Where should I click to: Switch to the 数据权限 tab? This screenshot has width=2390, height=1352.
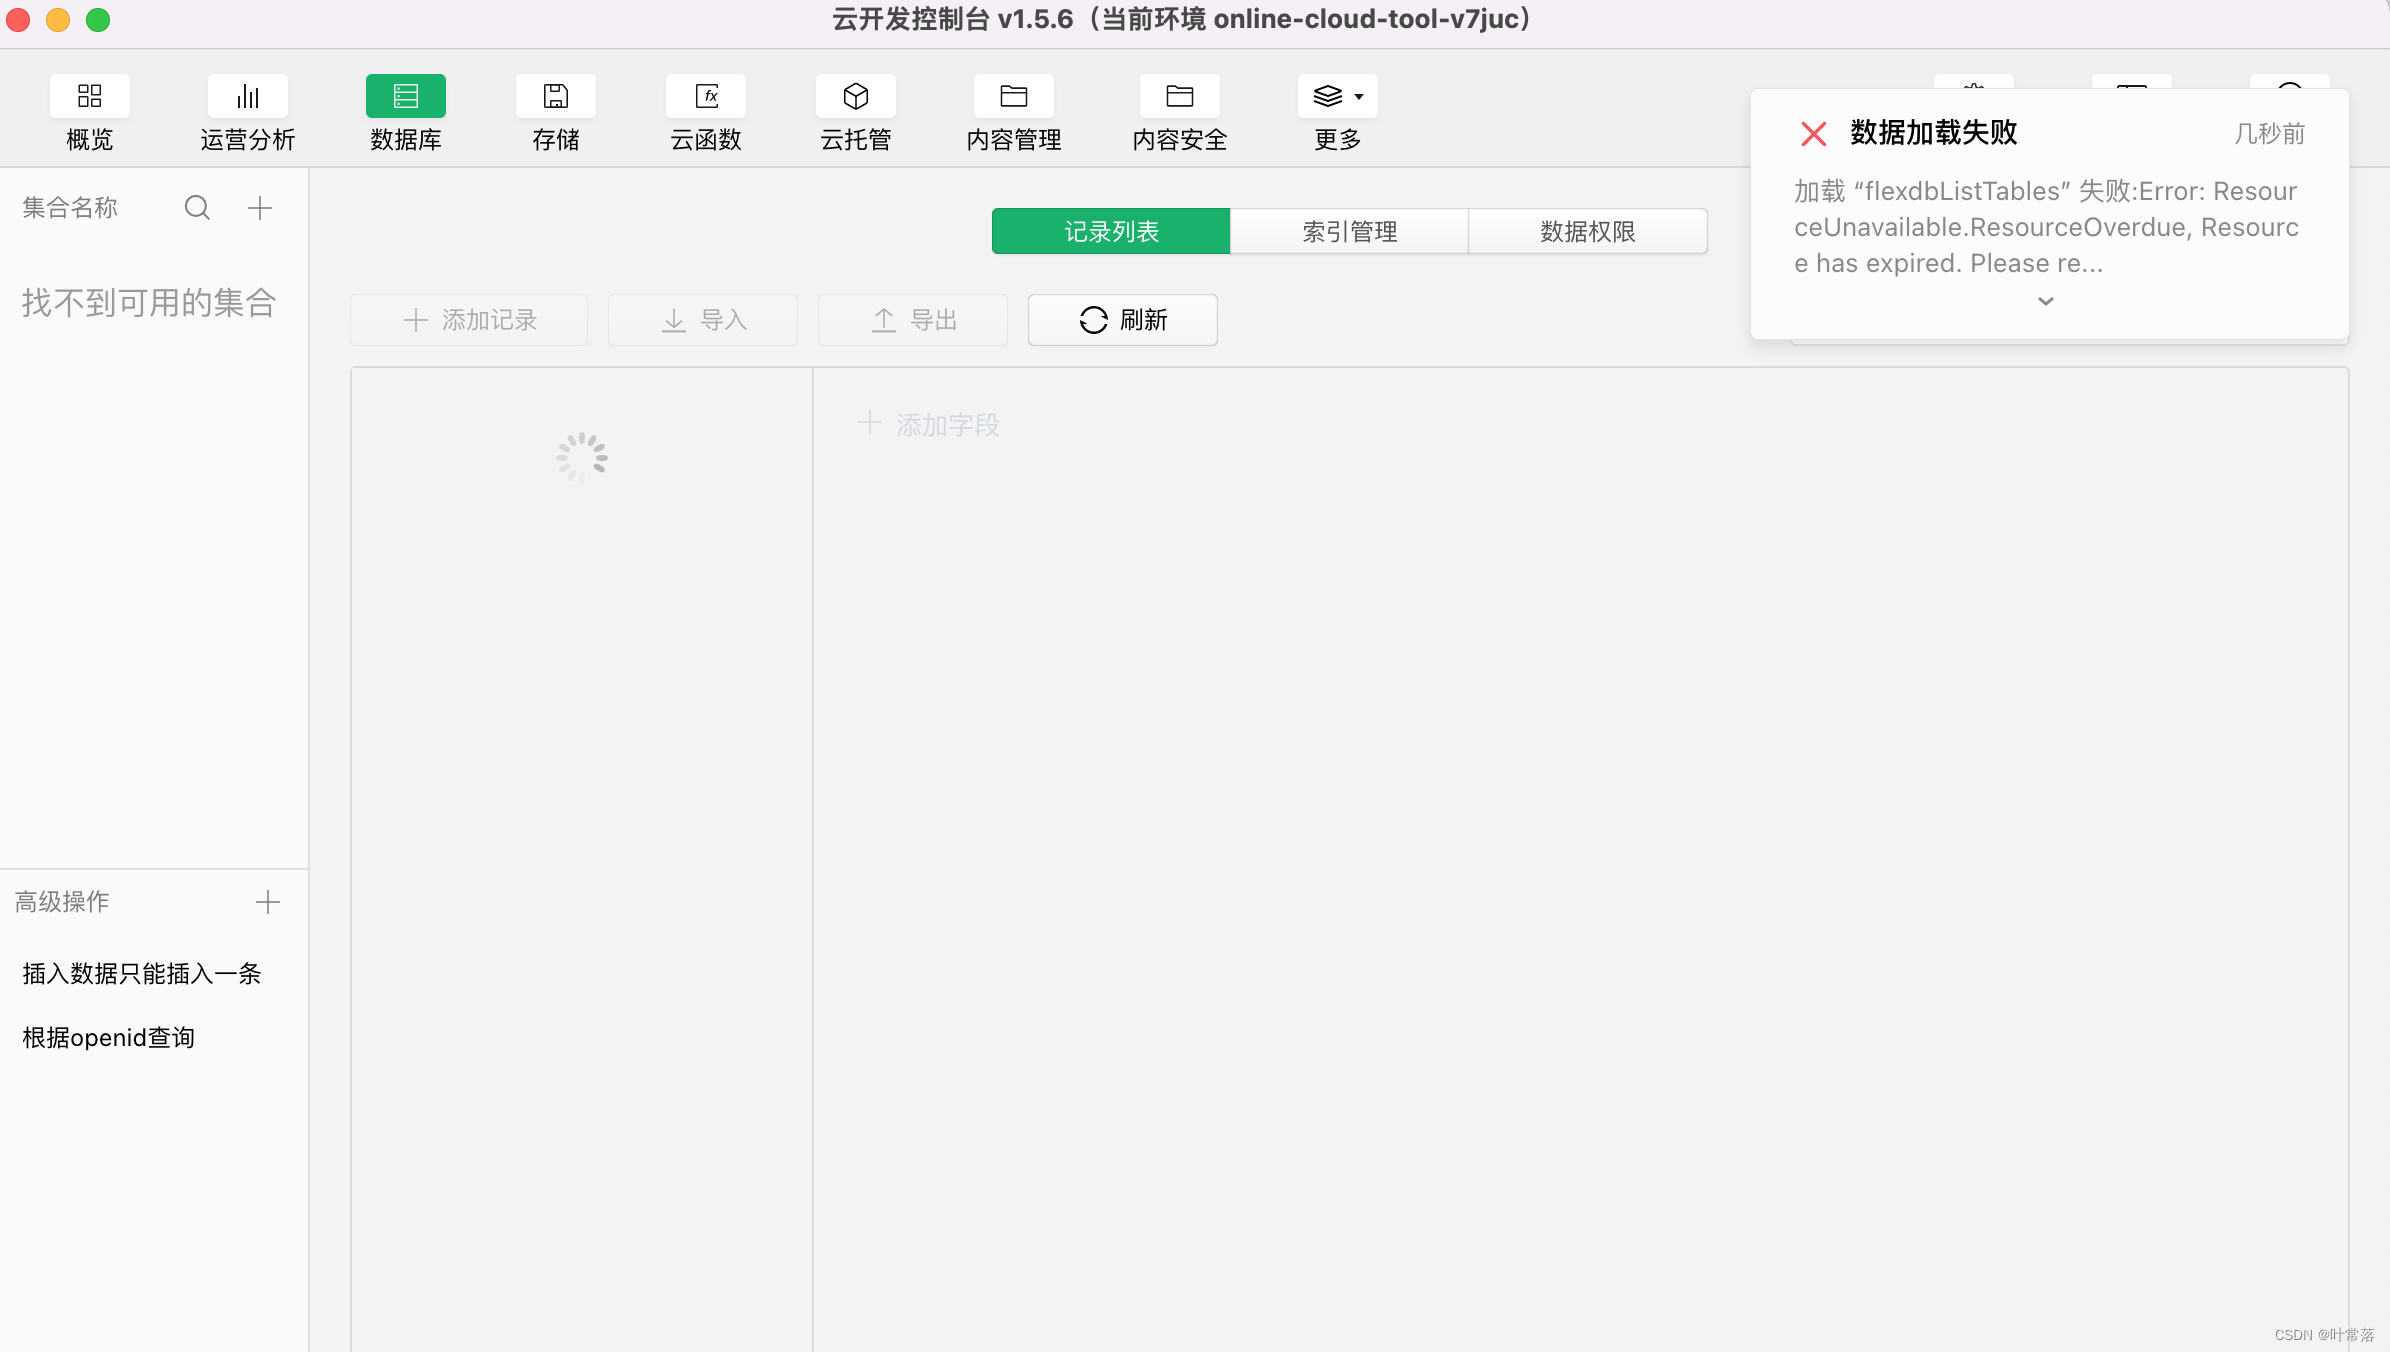(x=1587, y=231)
